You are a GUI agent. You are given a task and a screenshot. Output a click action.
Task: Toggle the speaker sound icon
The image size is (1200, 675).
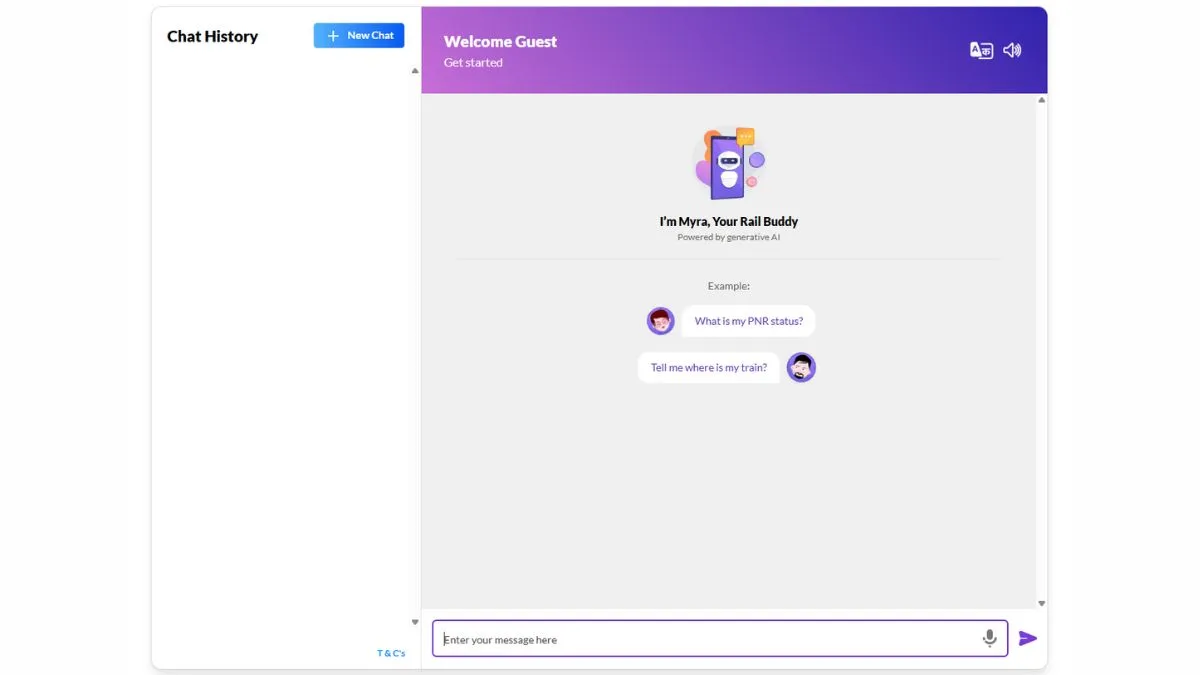(1012, 50)
